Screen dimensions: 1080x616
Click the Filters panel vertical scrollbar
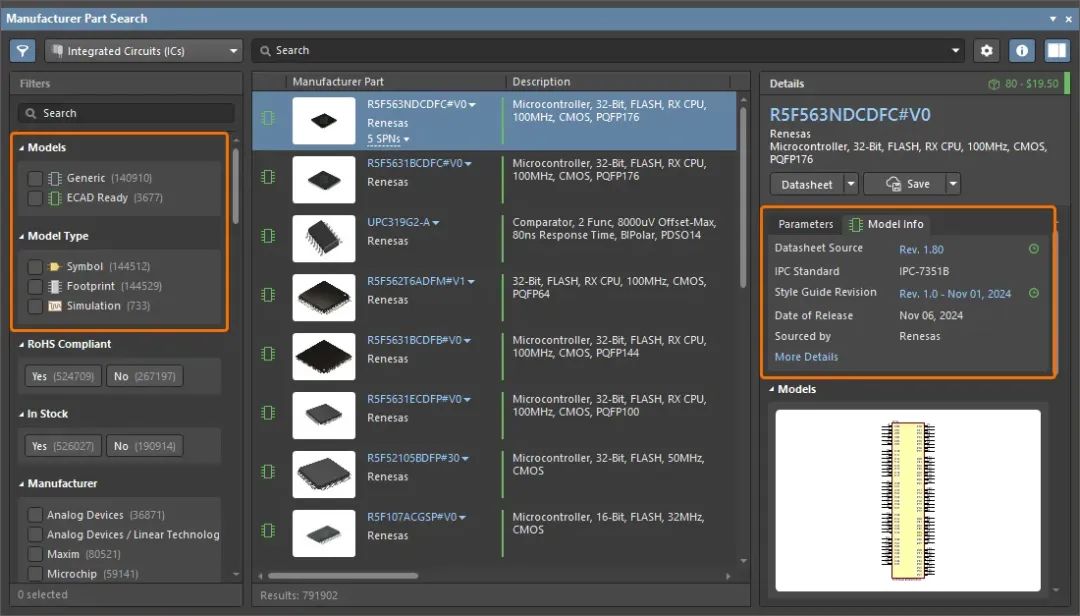coord(236,186)
